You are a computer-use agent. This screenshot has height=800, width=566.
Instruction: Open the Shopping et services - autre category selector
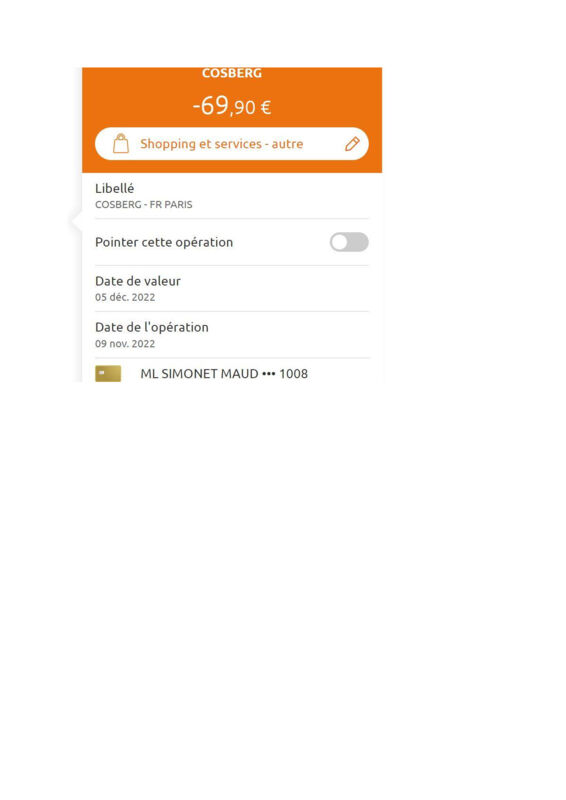232,144
